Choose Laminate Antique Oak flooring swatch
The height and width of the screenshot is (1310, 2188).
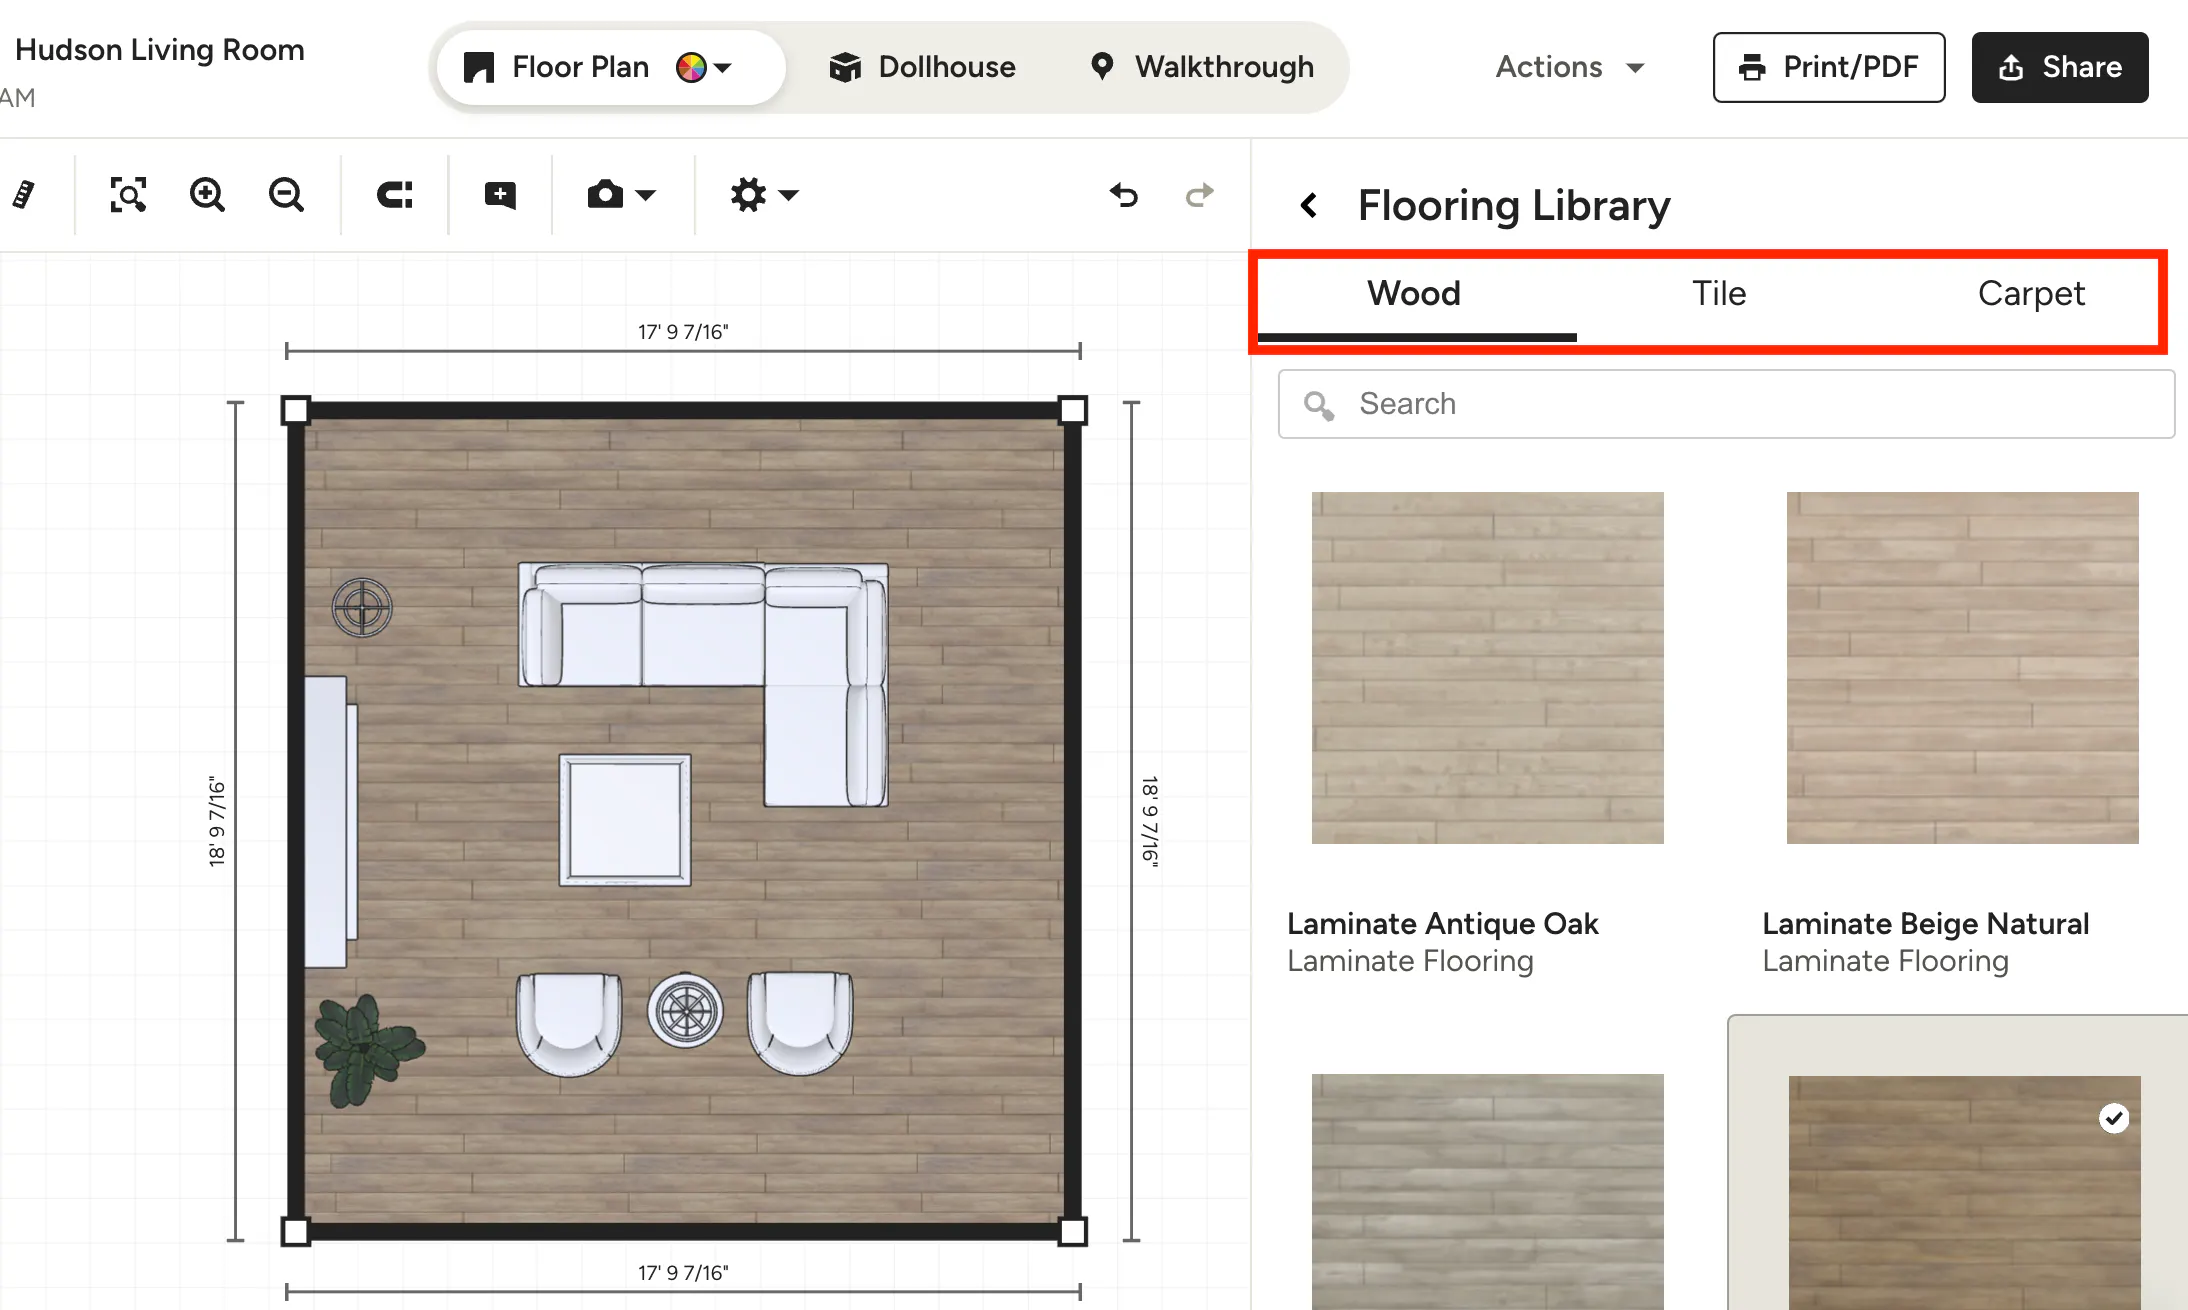point(1488,668)
